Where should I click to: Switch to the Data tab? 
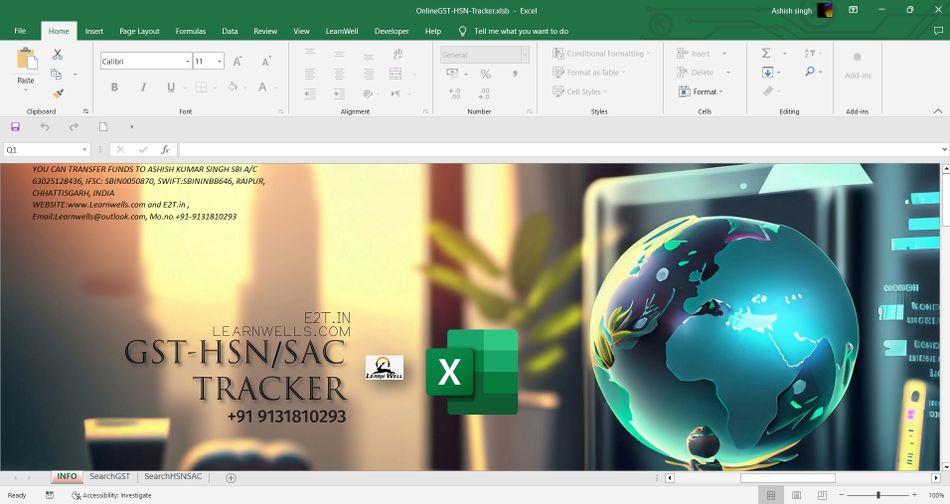[230, 31]
